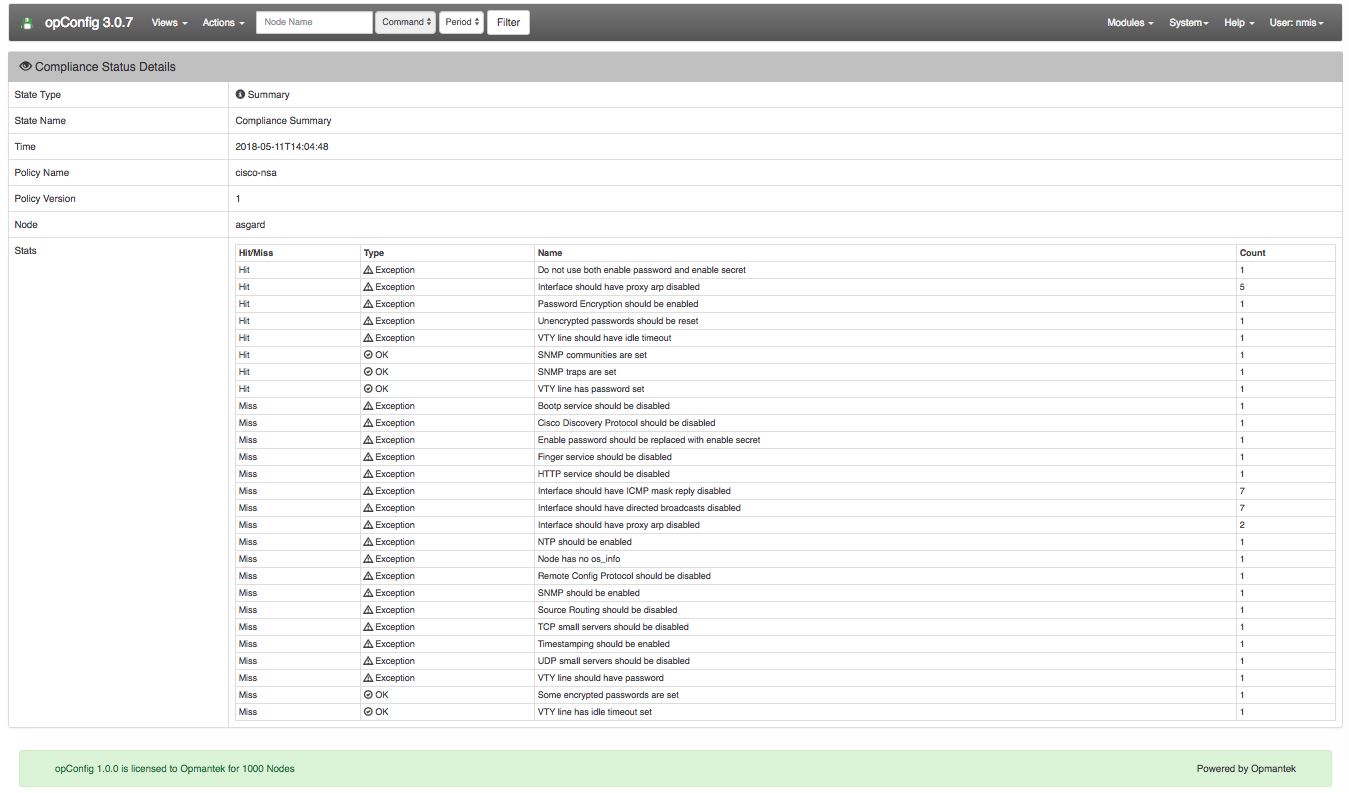Click OK check icon for SNMP communities are set
This screenshot has height=793, width=1349.
click(368, 355)
